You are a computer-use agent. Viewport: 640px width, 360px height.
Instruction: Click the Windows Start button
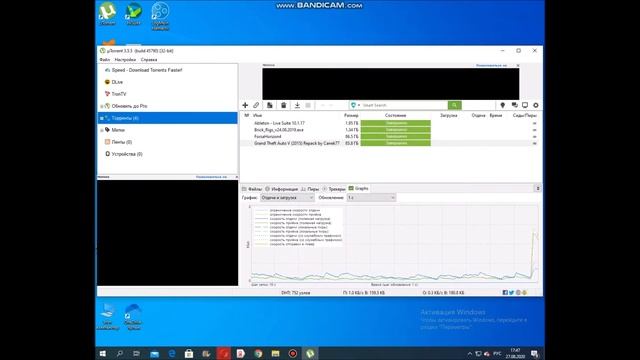click(103, 353)
